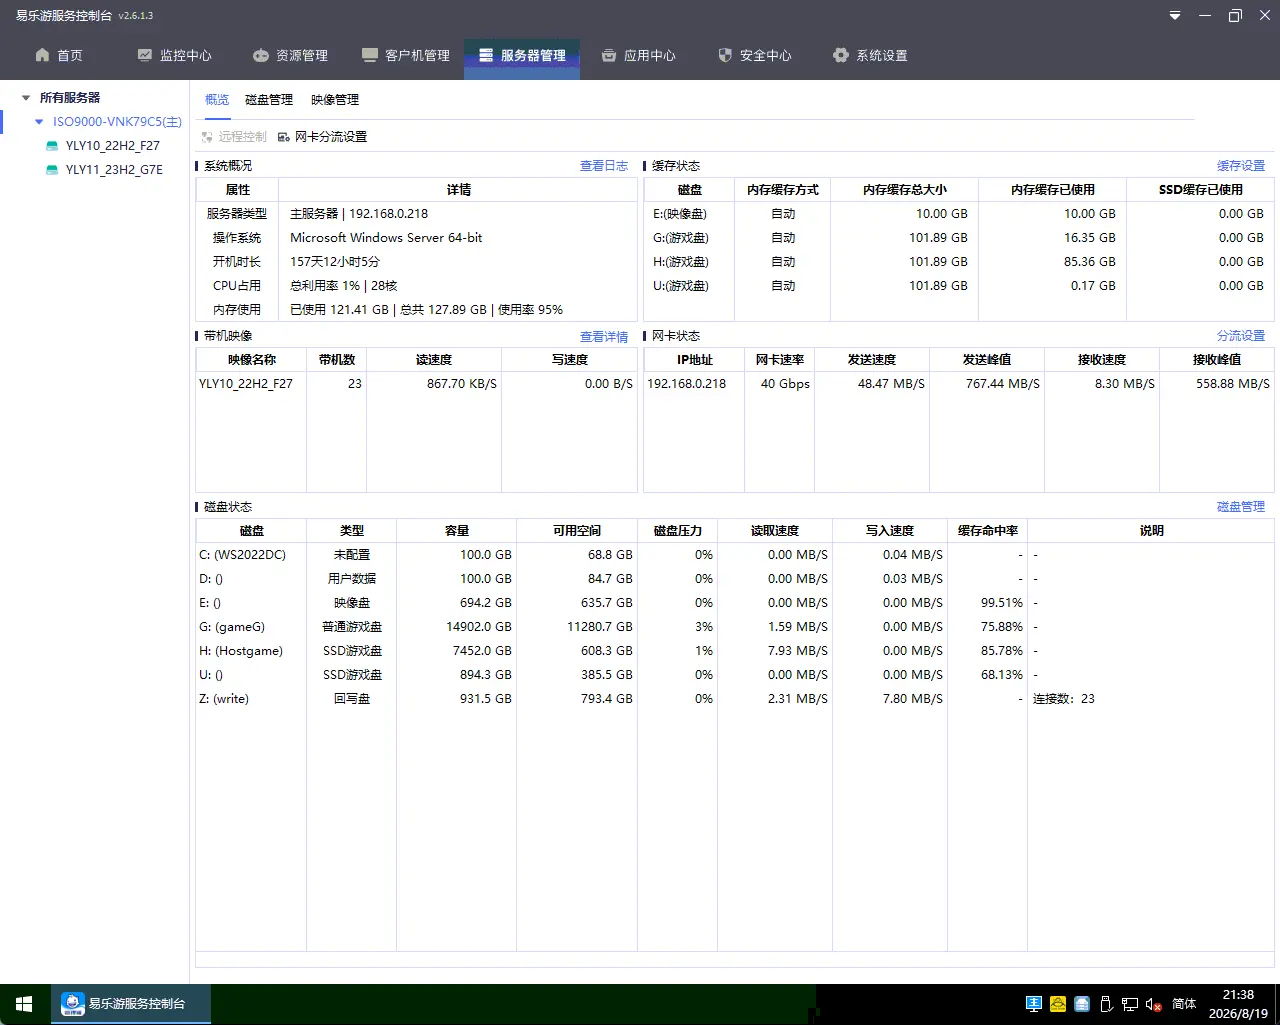Click the 网卡分流设置 network card icon
The height and width of the screenshot is (1025, 1280).
pos(284,137)
